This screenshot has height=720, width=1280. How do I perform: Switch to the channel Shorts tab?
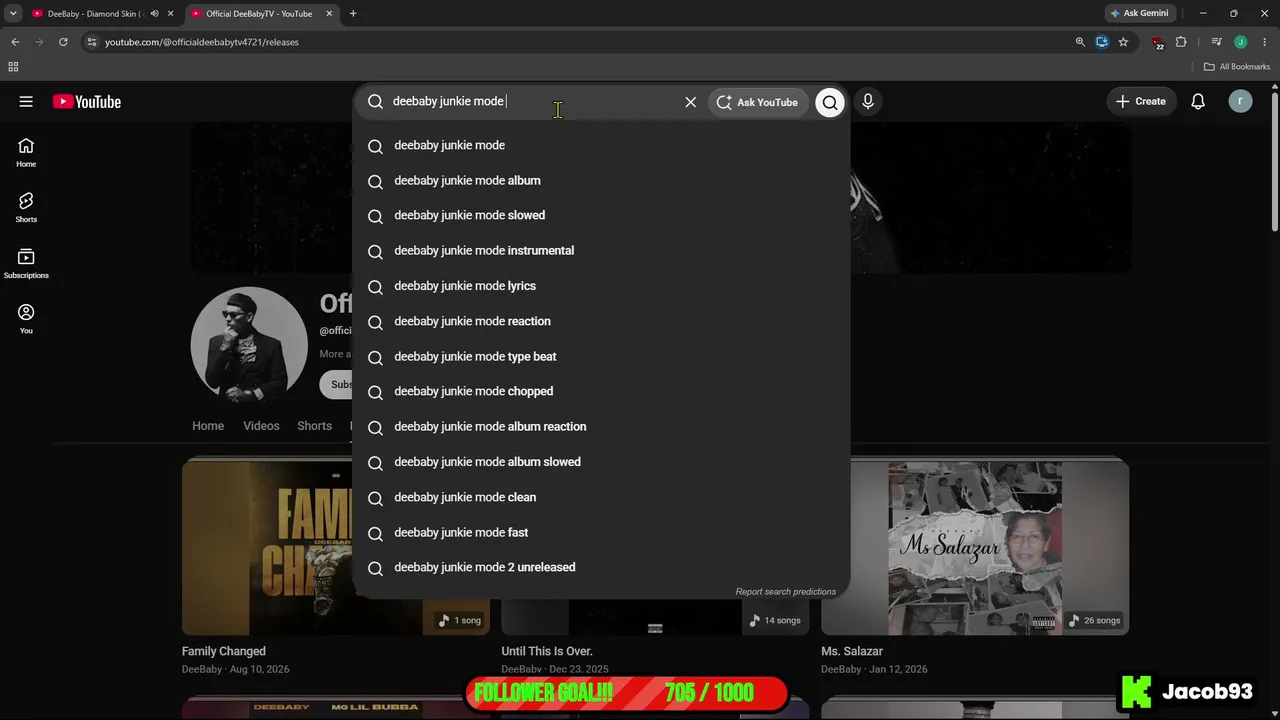pyautogui.click(x=314, y=426)
